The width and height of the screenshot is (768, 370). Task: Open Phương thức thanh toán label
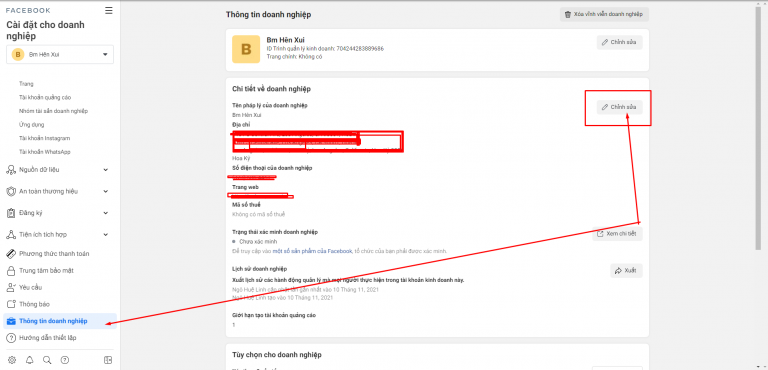54,253
